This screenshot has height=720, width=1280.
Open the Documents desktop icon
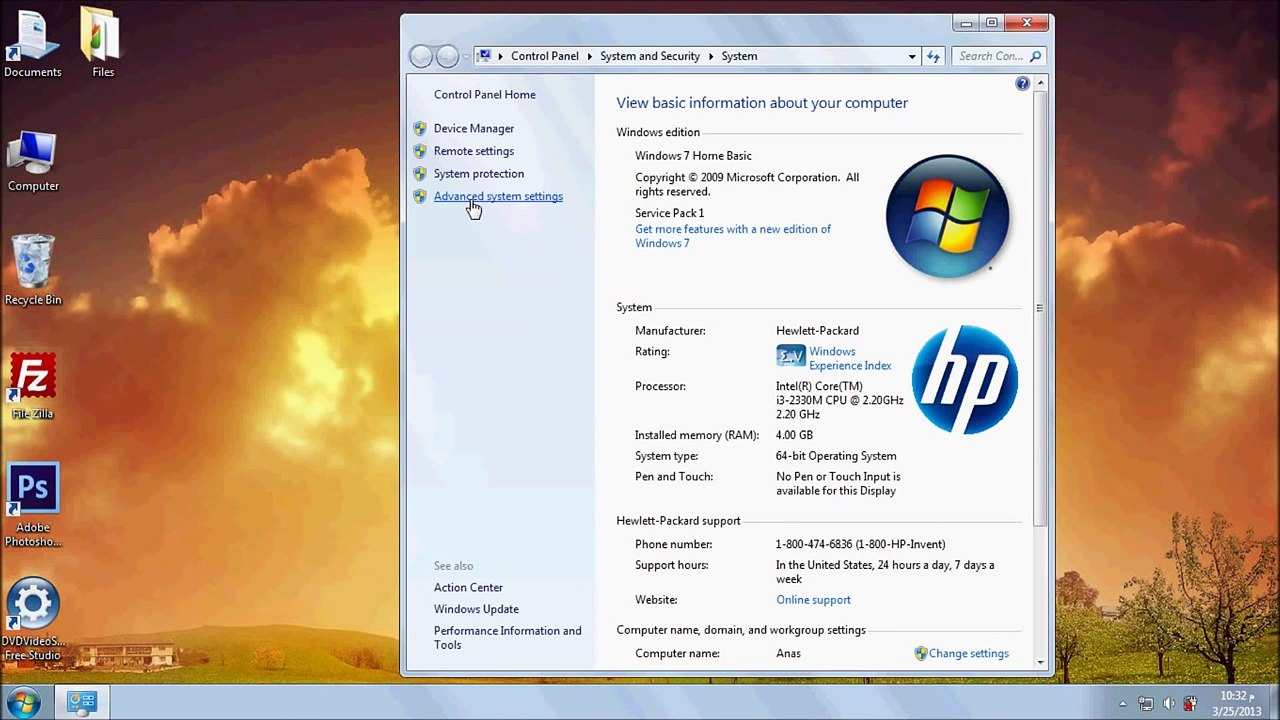pos(32,43)
